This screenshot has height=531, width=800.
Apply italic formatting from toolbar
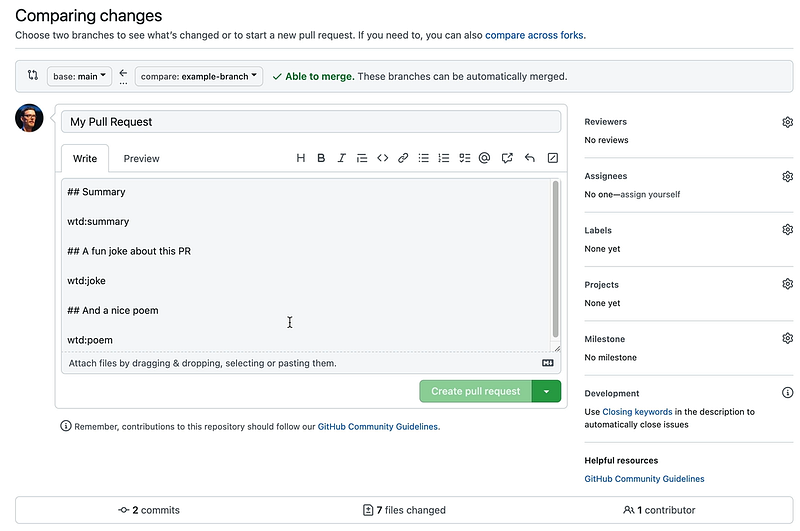coord(341,158)
